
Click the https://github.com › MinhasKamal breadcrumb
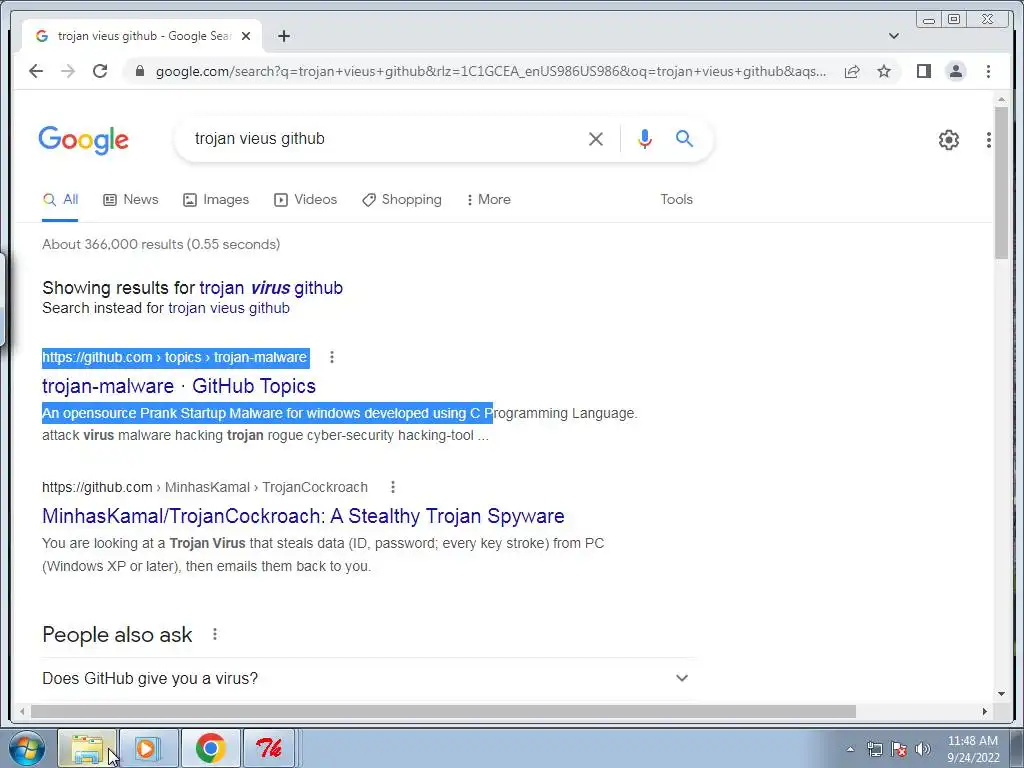(204, 487)
